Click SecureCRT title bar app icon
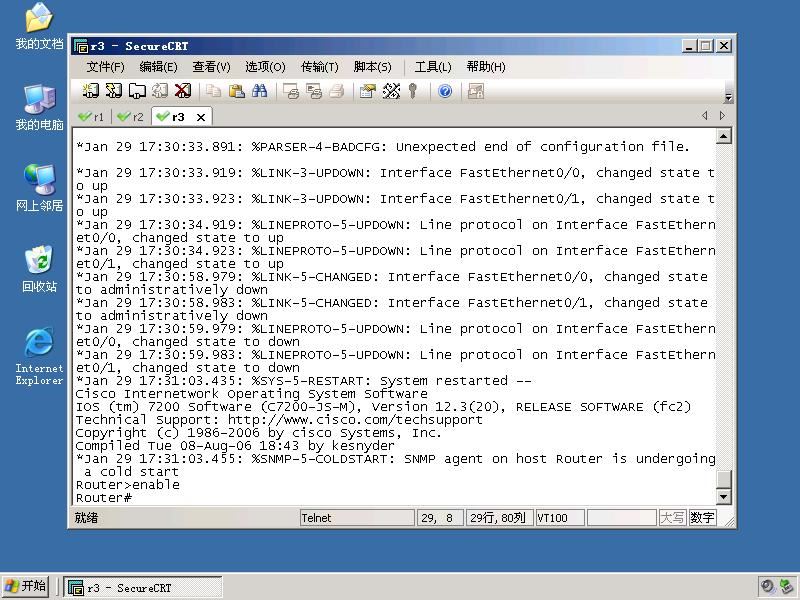 [81, 46]
